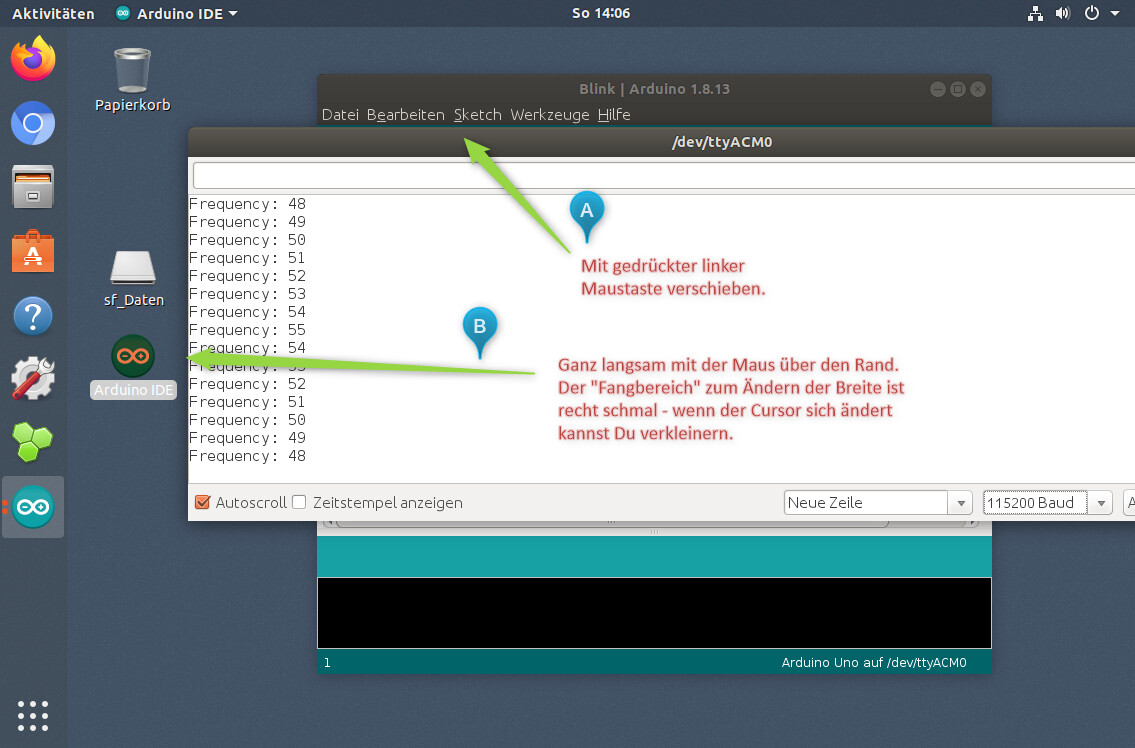
Task: Open the Werkzeuge menu
Action: click(x=549, y=114)
